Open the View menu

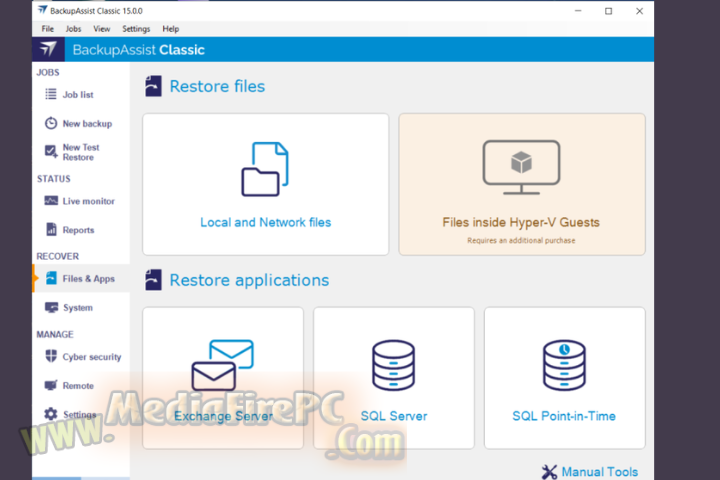[101, 29]
